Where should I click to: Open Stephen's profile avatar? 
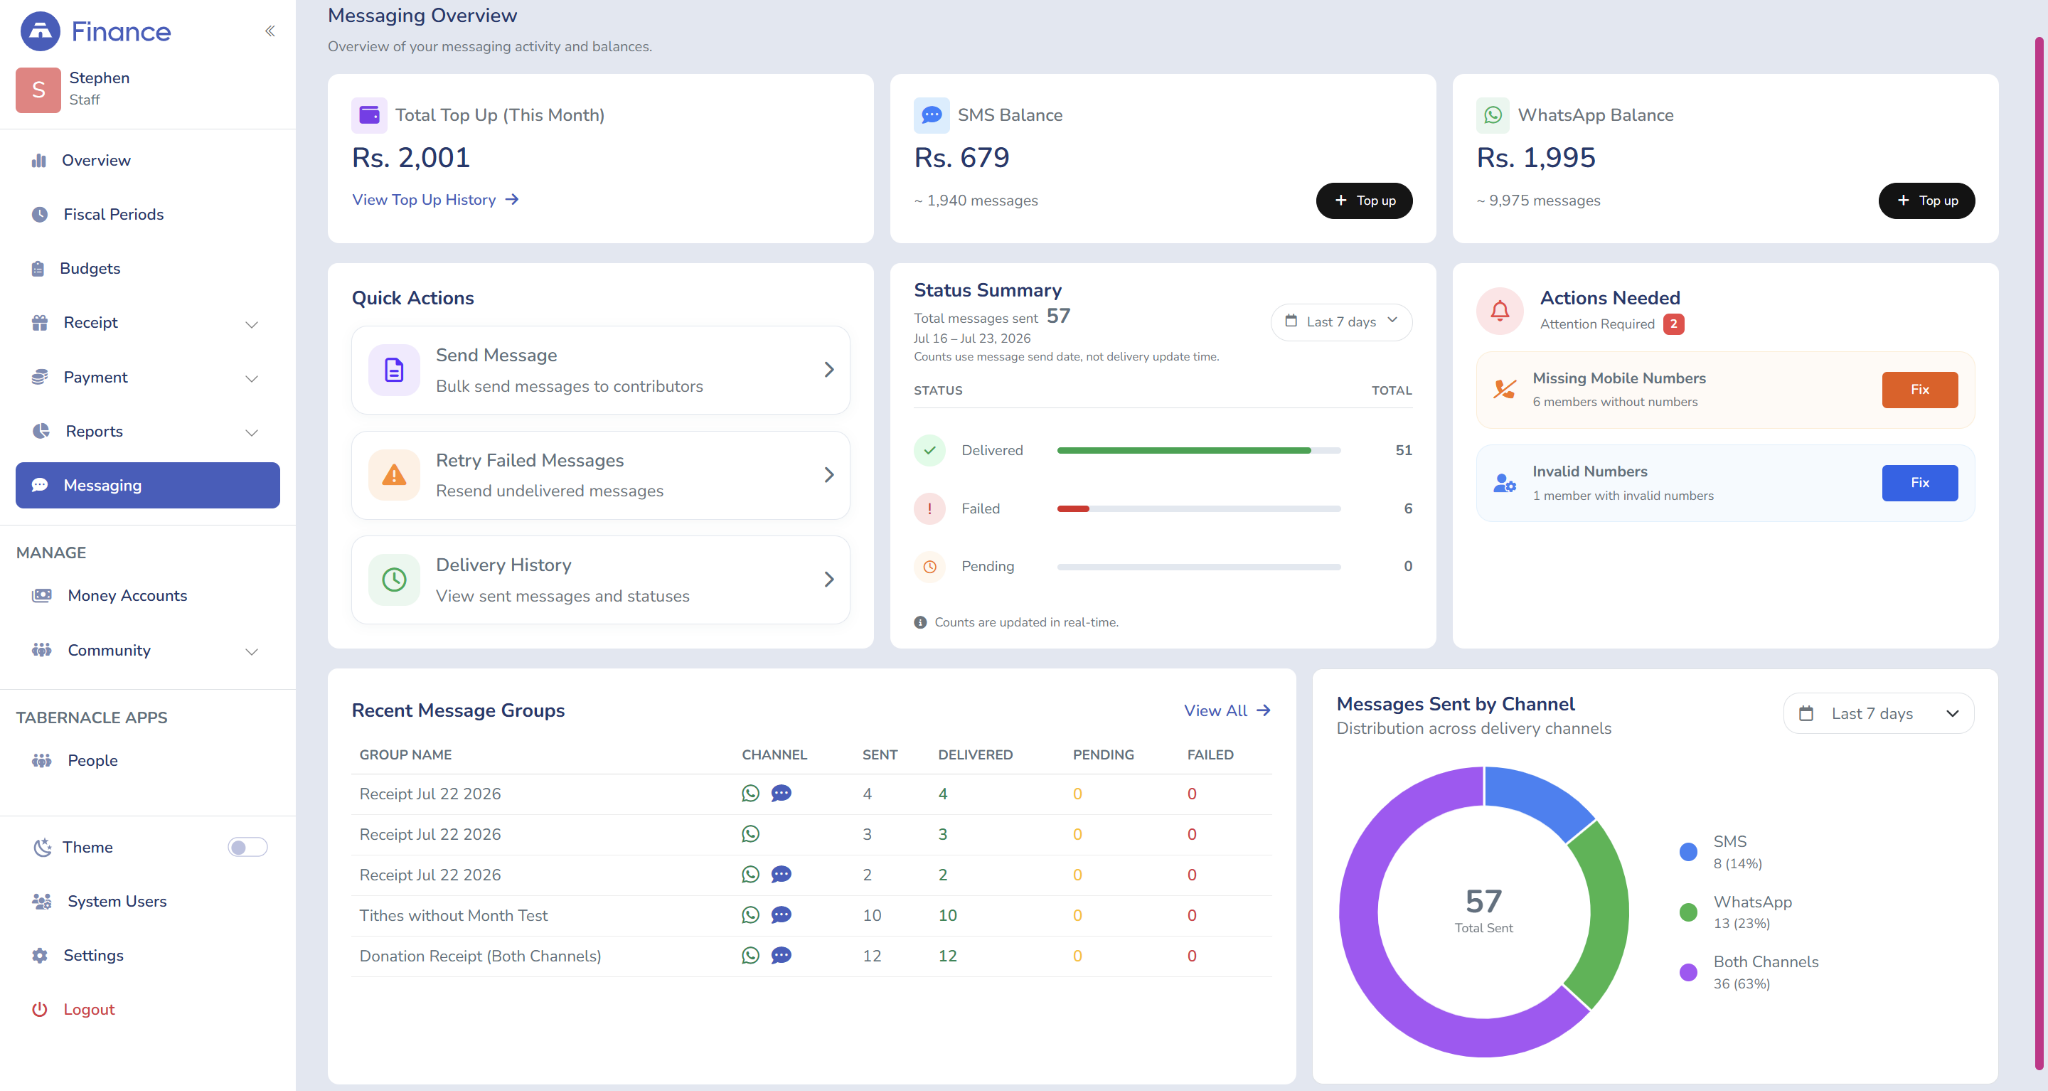38,89
